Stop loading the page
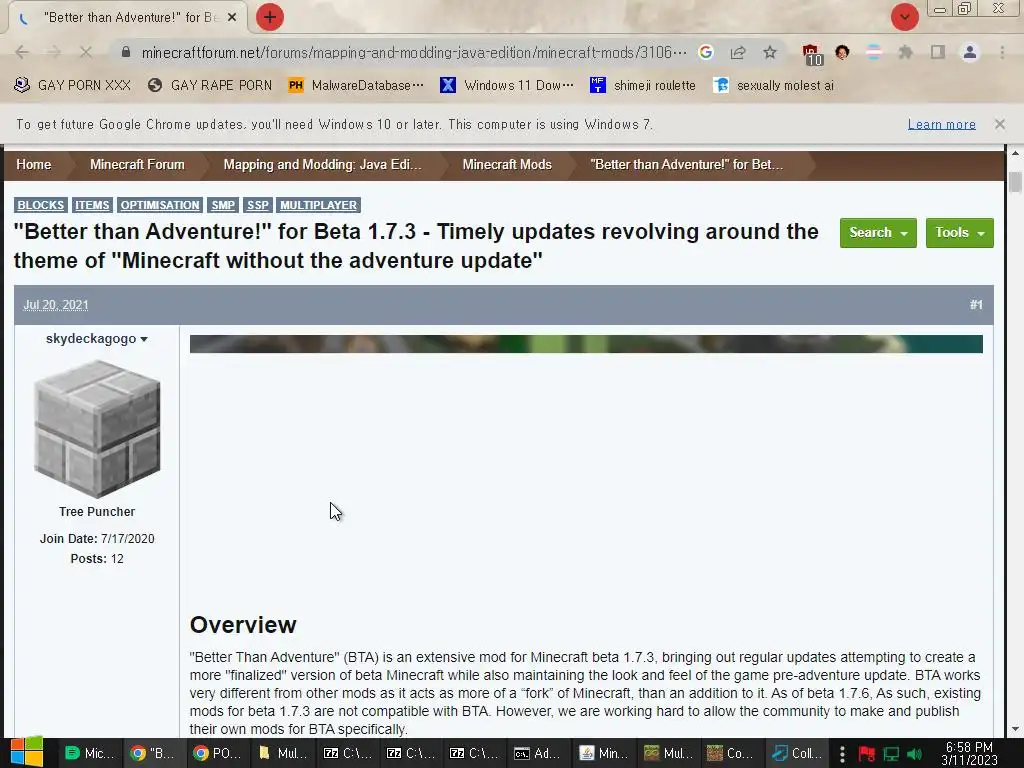Viewport: 1024px width, 768px height. tap(86, 52)
